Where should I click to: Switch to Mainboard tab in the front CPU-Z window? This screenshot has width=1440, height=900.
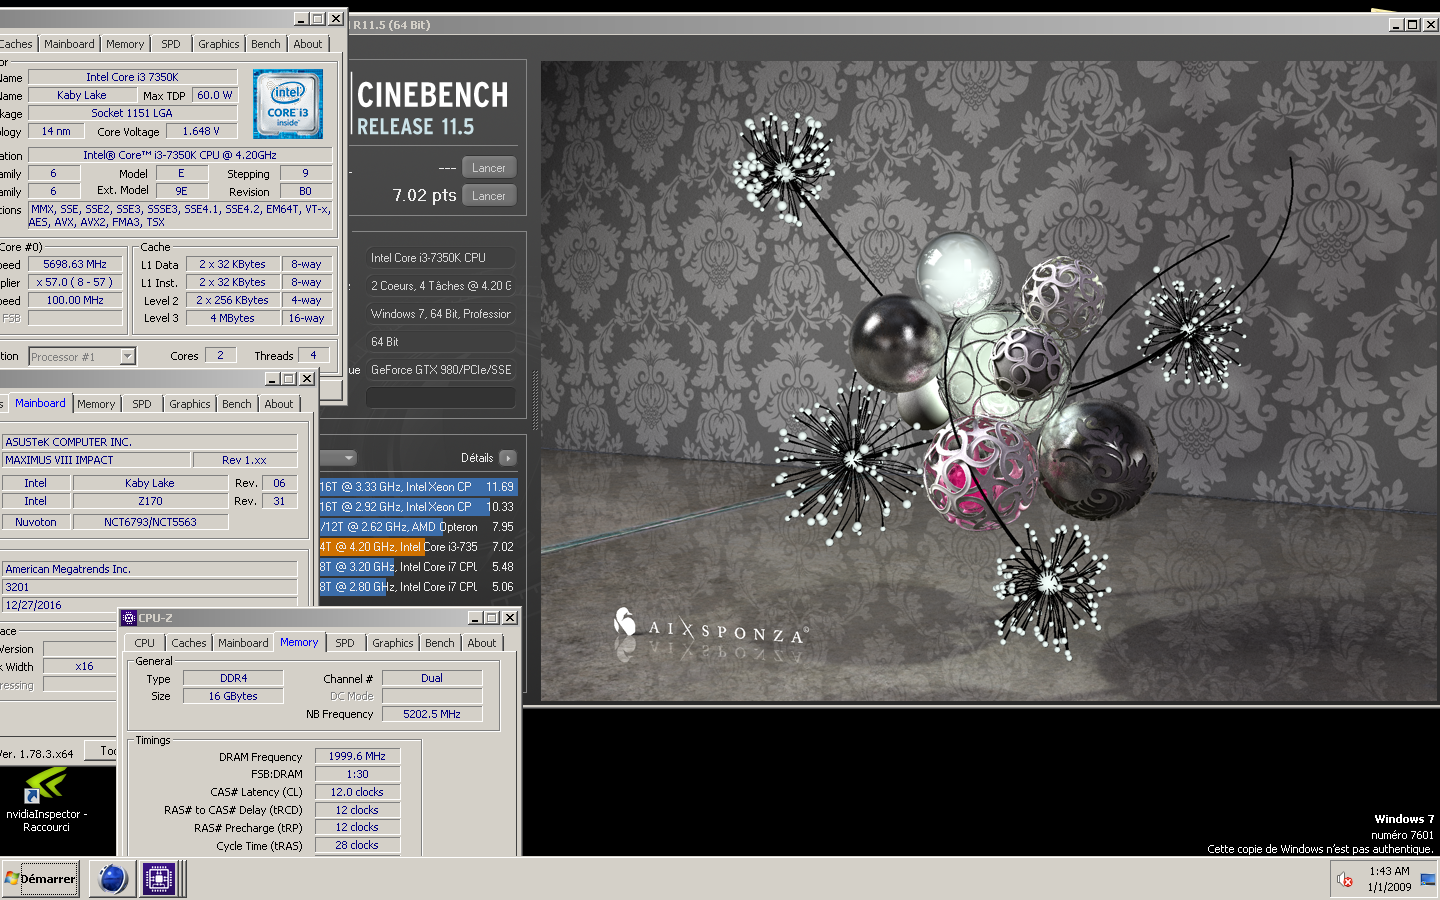[x=243, y=643]
